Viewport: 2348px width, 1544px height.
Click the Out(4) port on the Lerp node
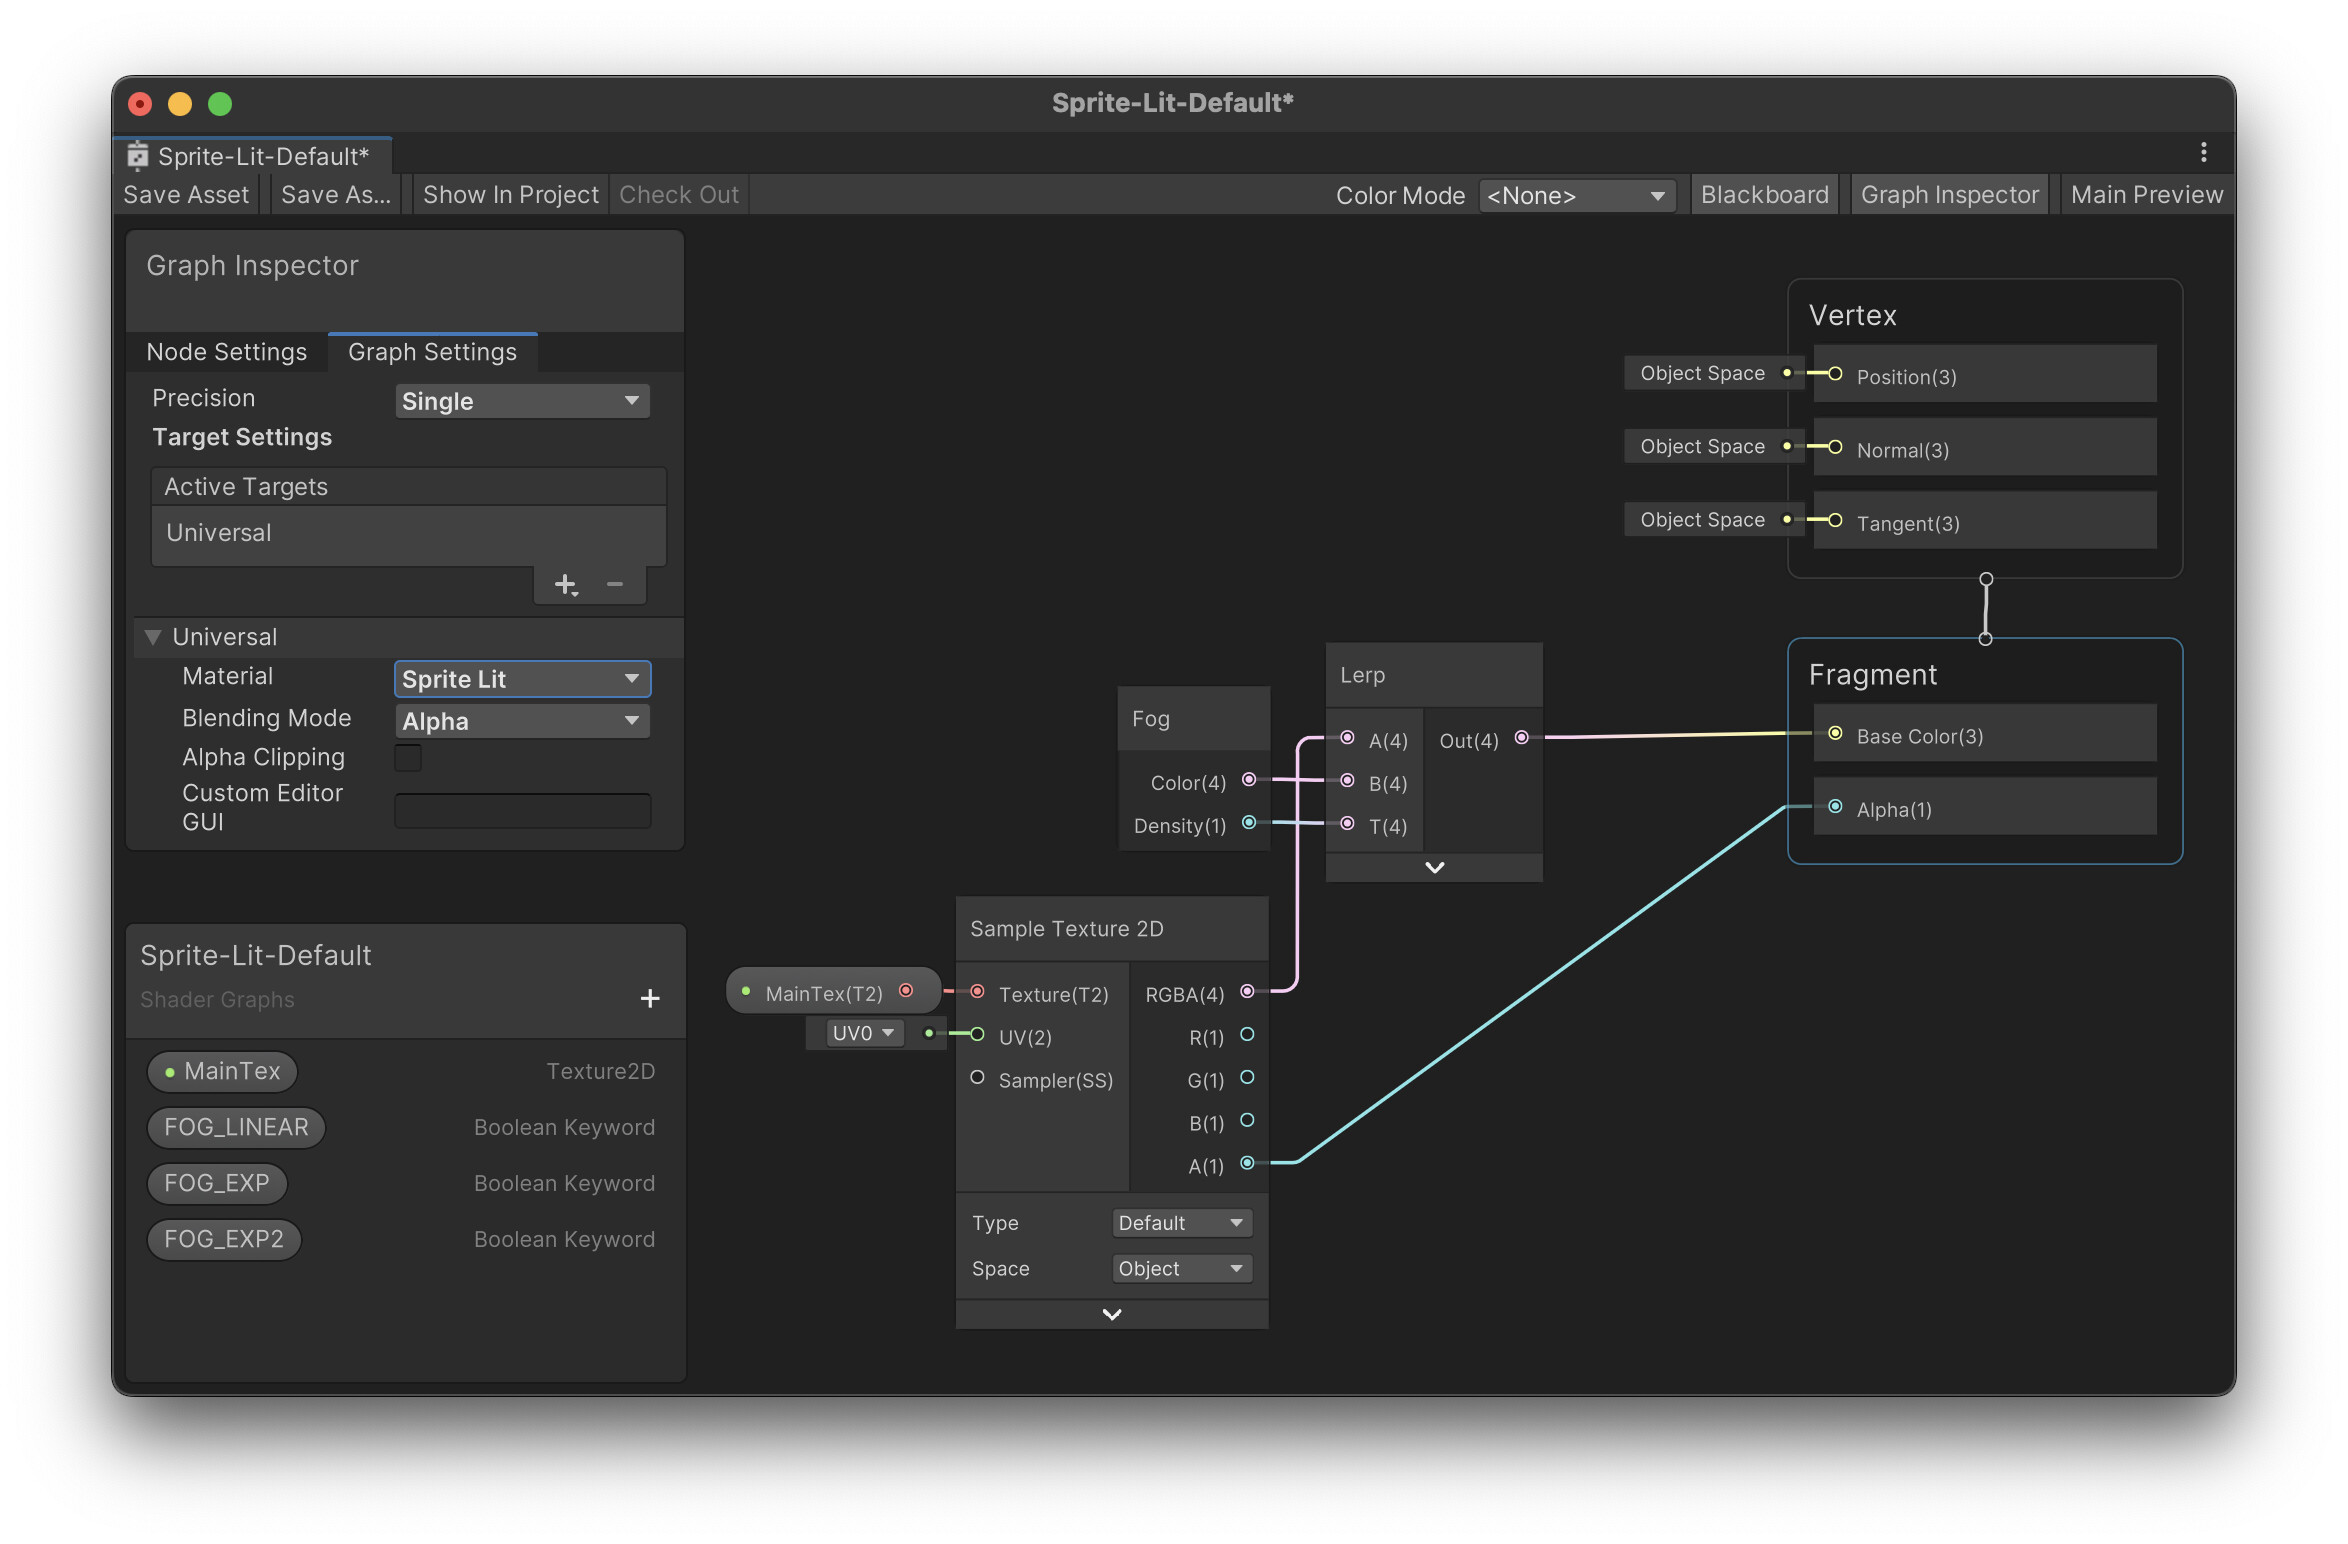(1523, 738)
